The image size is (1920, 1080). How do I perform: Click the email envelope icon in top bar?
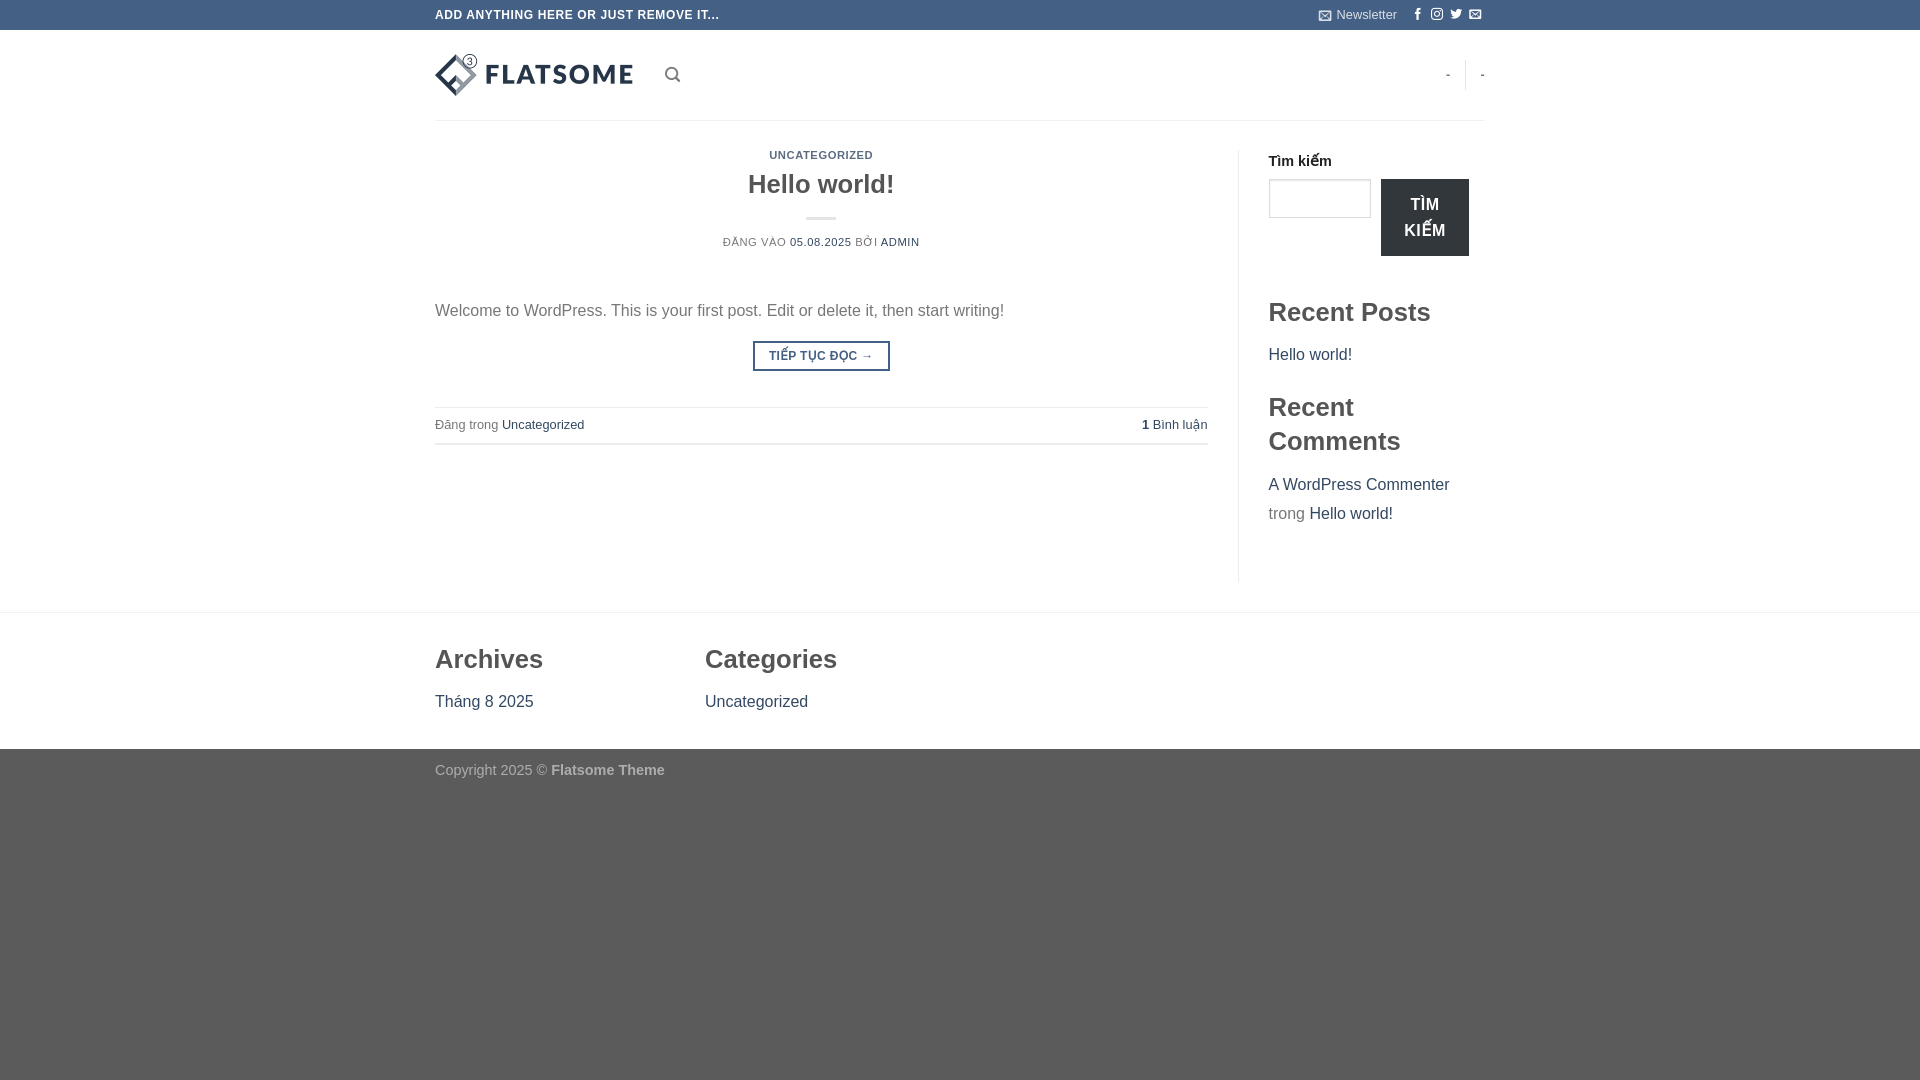1475,15
